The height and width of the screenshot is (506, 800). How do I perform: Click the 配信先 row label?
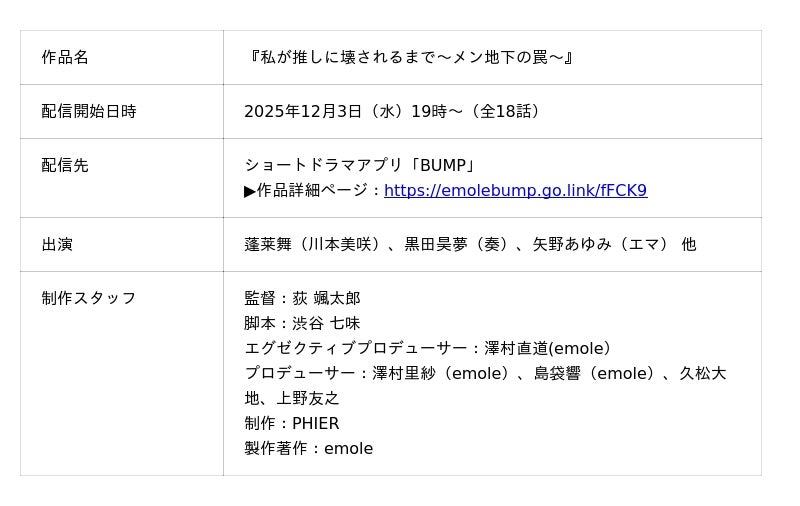pos(65,165)
